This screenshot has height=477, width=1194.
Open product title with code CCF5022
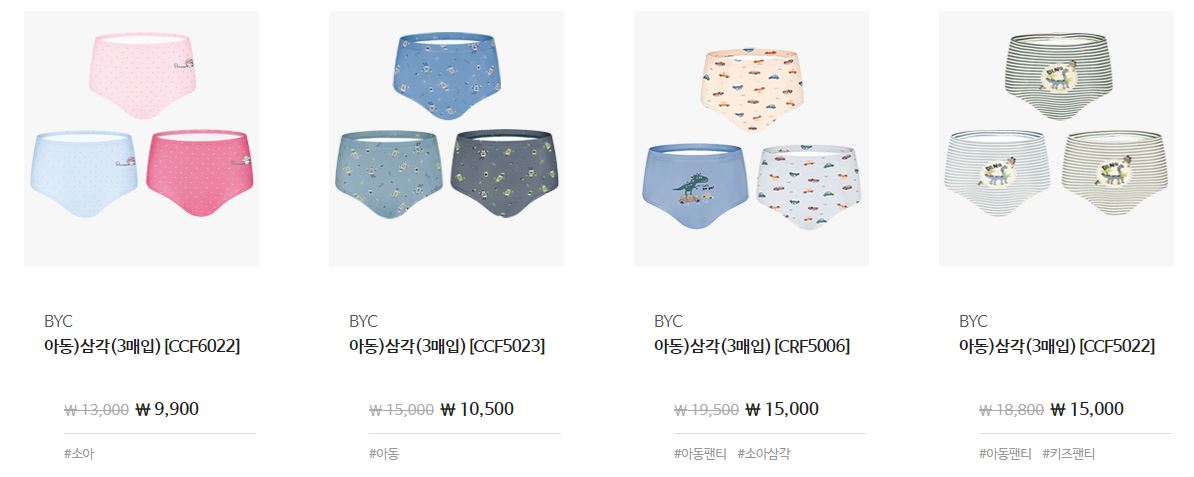pos(1057,347)
